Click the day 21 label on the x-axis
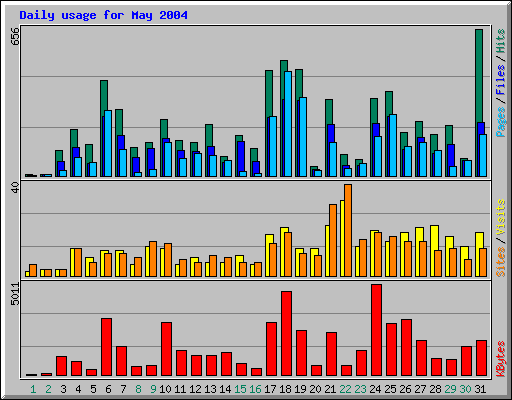The image size is (512, 400). coord(330,389)
